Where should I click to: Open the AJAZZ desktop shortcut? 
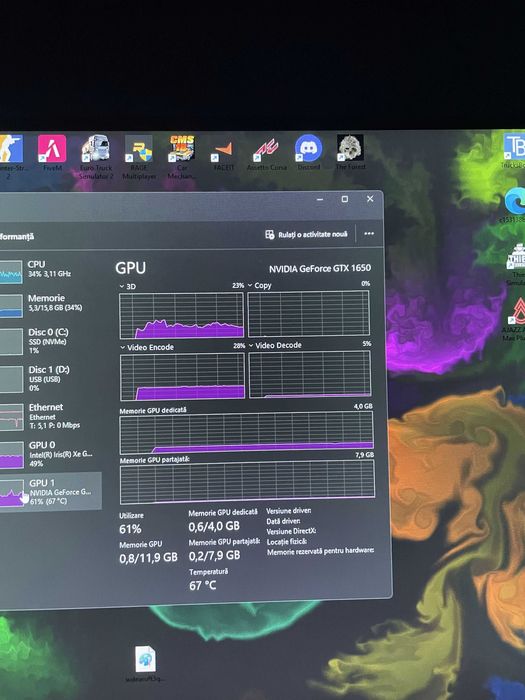pos(516,319)
